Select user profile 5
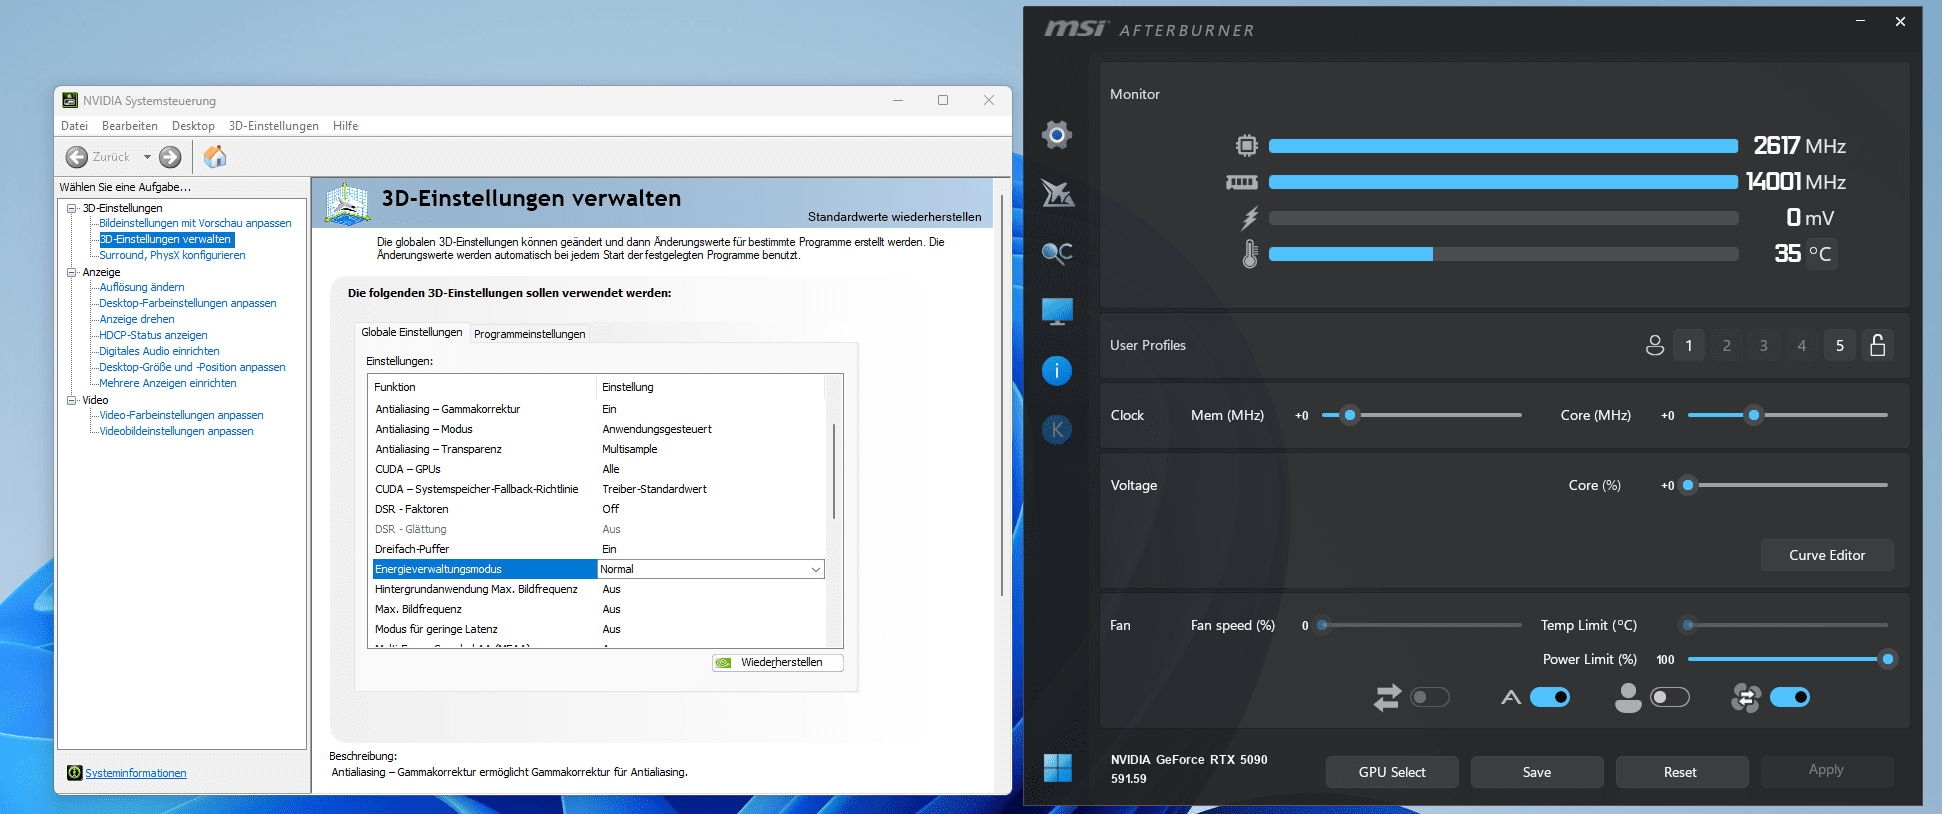Screen dimensions: 1942x814 click(1840, 345)
